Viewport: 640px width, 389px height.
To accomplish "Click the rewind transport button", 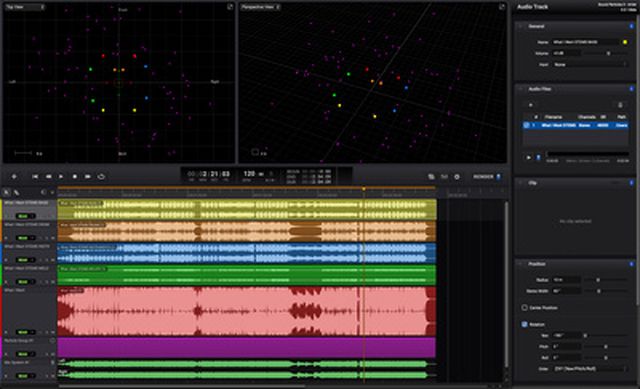I will 49,177.
